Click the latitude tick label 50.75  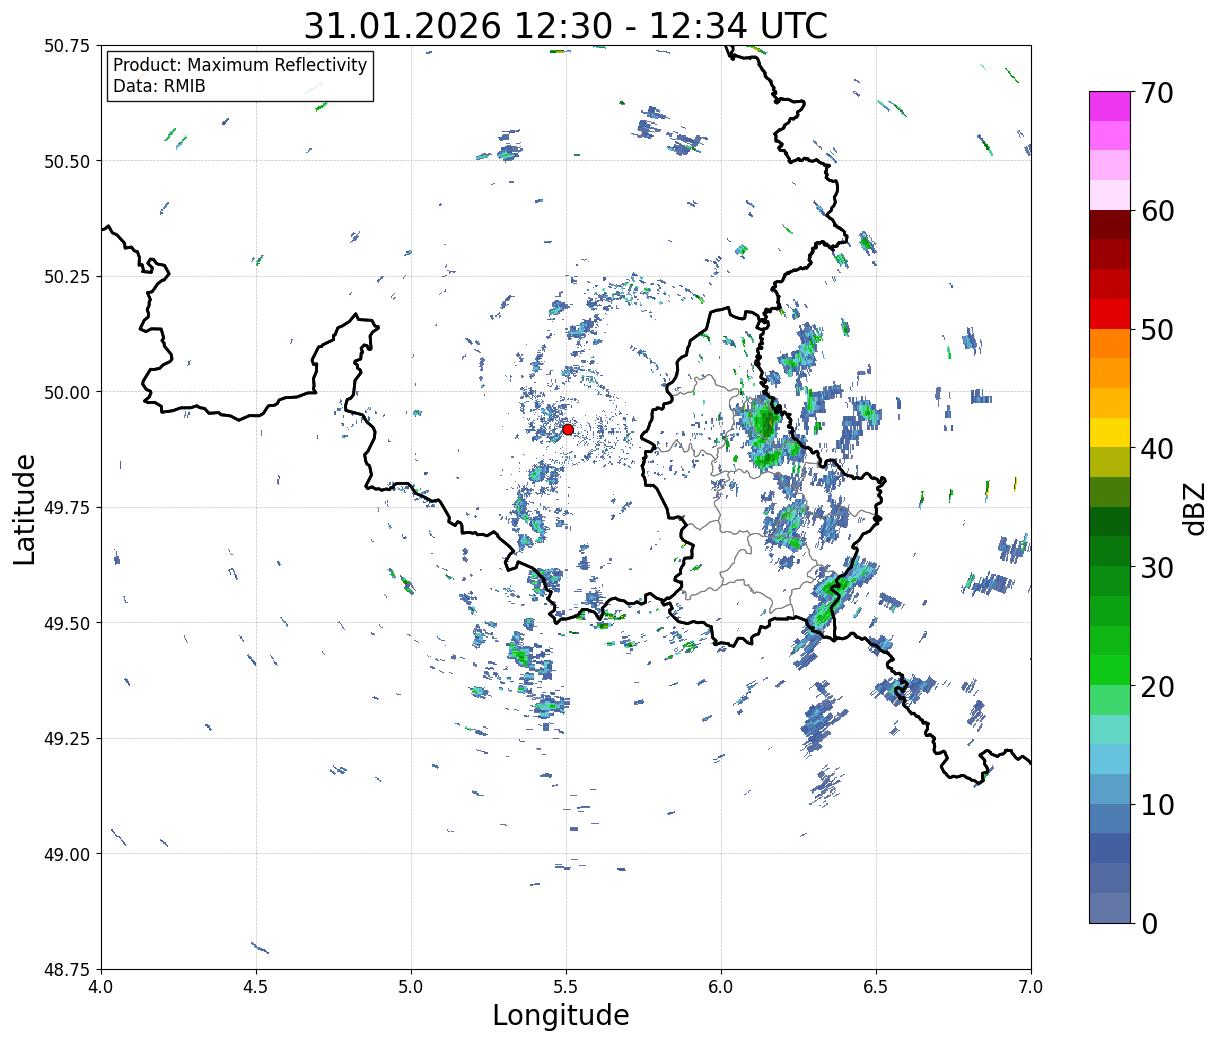[66, 46]
